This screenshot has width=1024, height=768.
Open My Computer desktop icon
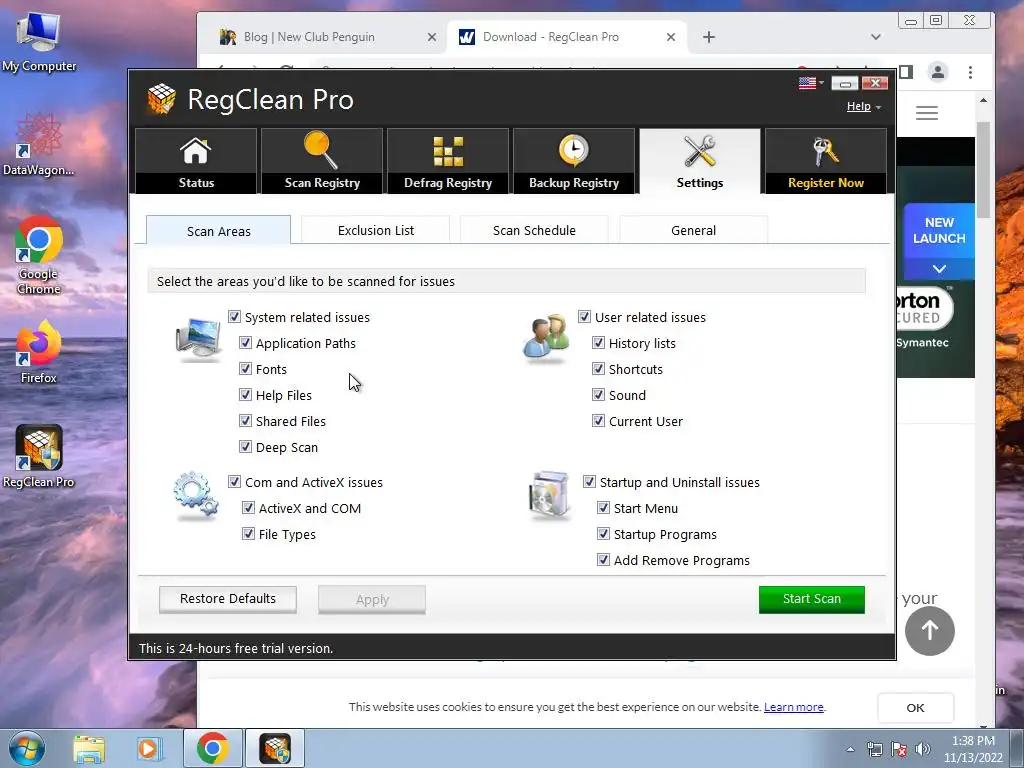(x=39, y=42)
